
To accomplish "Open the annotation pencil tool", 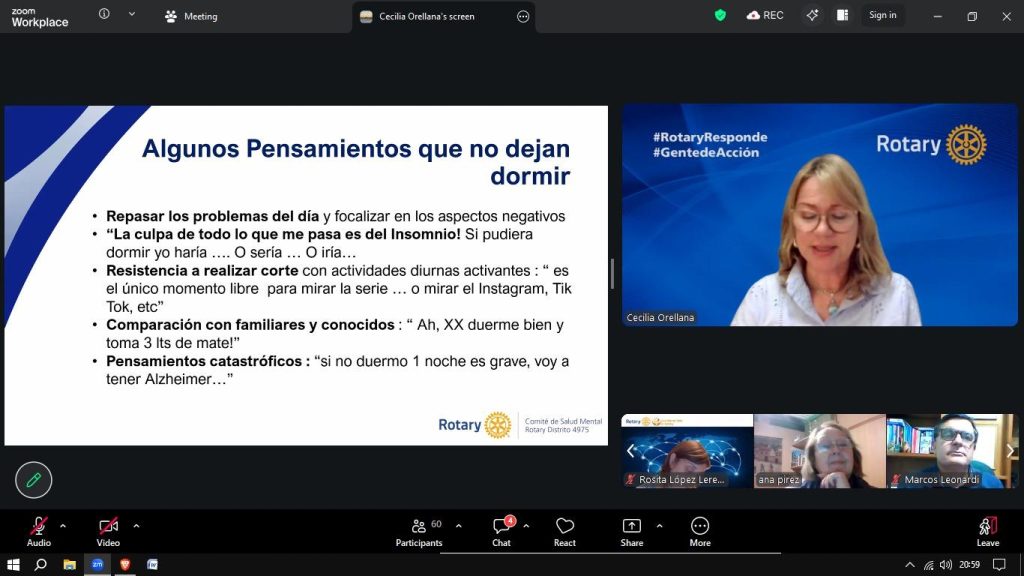I will pyautogui.click(x=33, y=480).
